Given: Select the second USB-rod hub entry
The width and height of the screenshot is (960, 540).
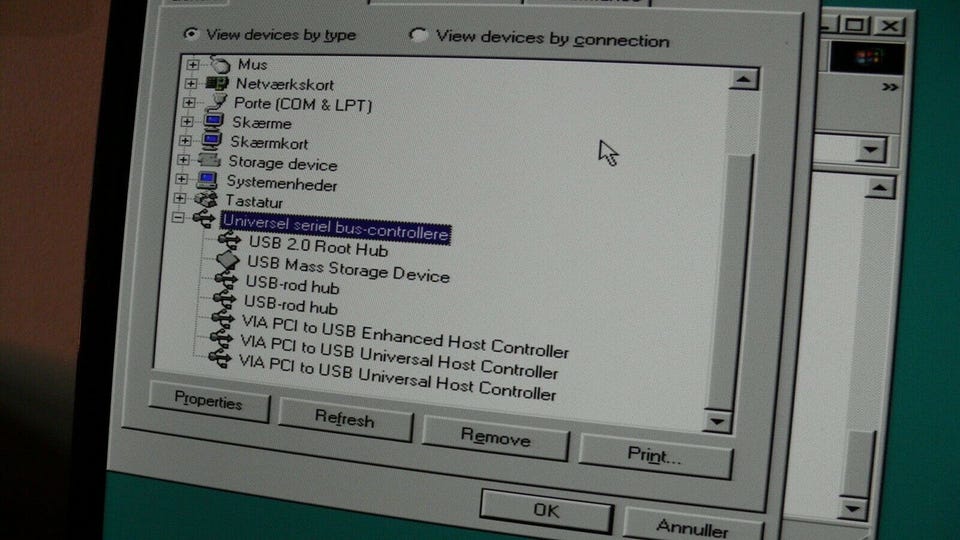Looking at the screenshot, I should (x=291, y=305).
